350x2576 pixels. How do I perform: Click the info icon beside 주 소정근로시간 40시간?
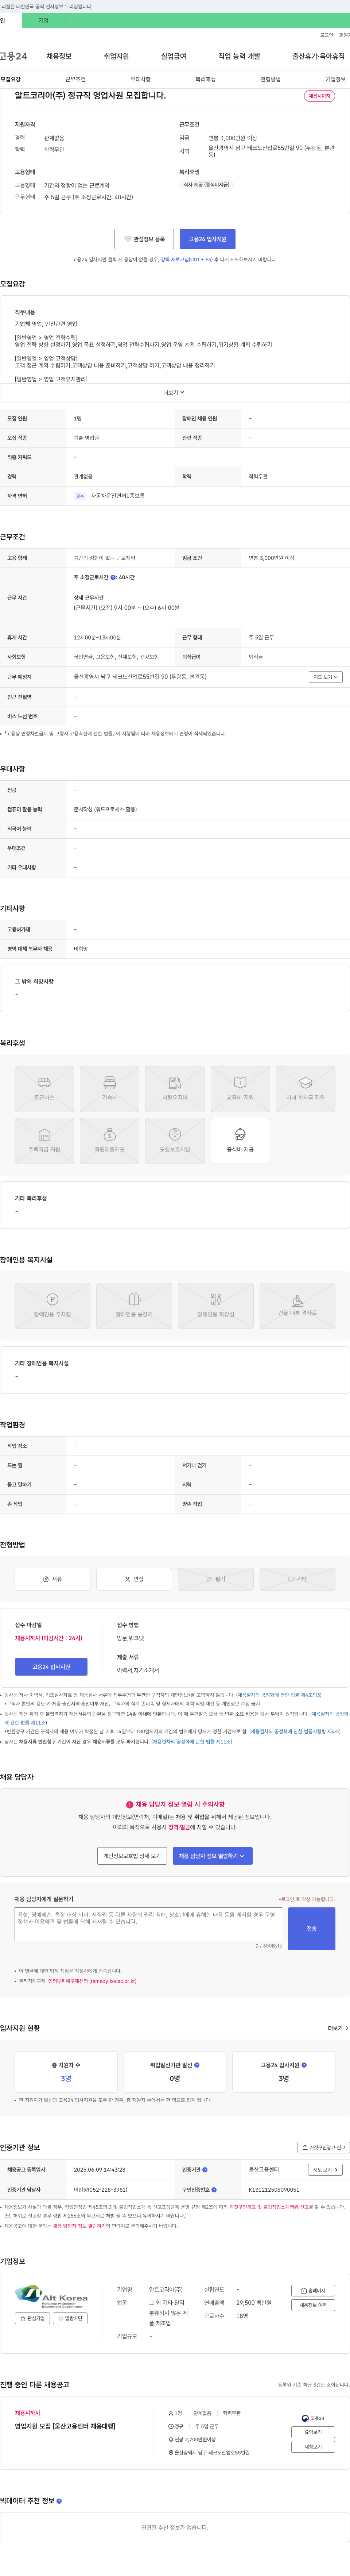(x=113, y=577)
